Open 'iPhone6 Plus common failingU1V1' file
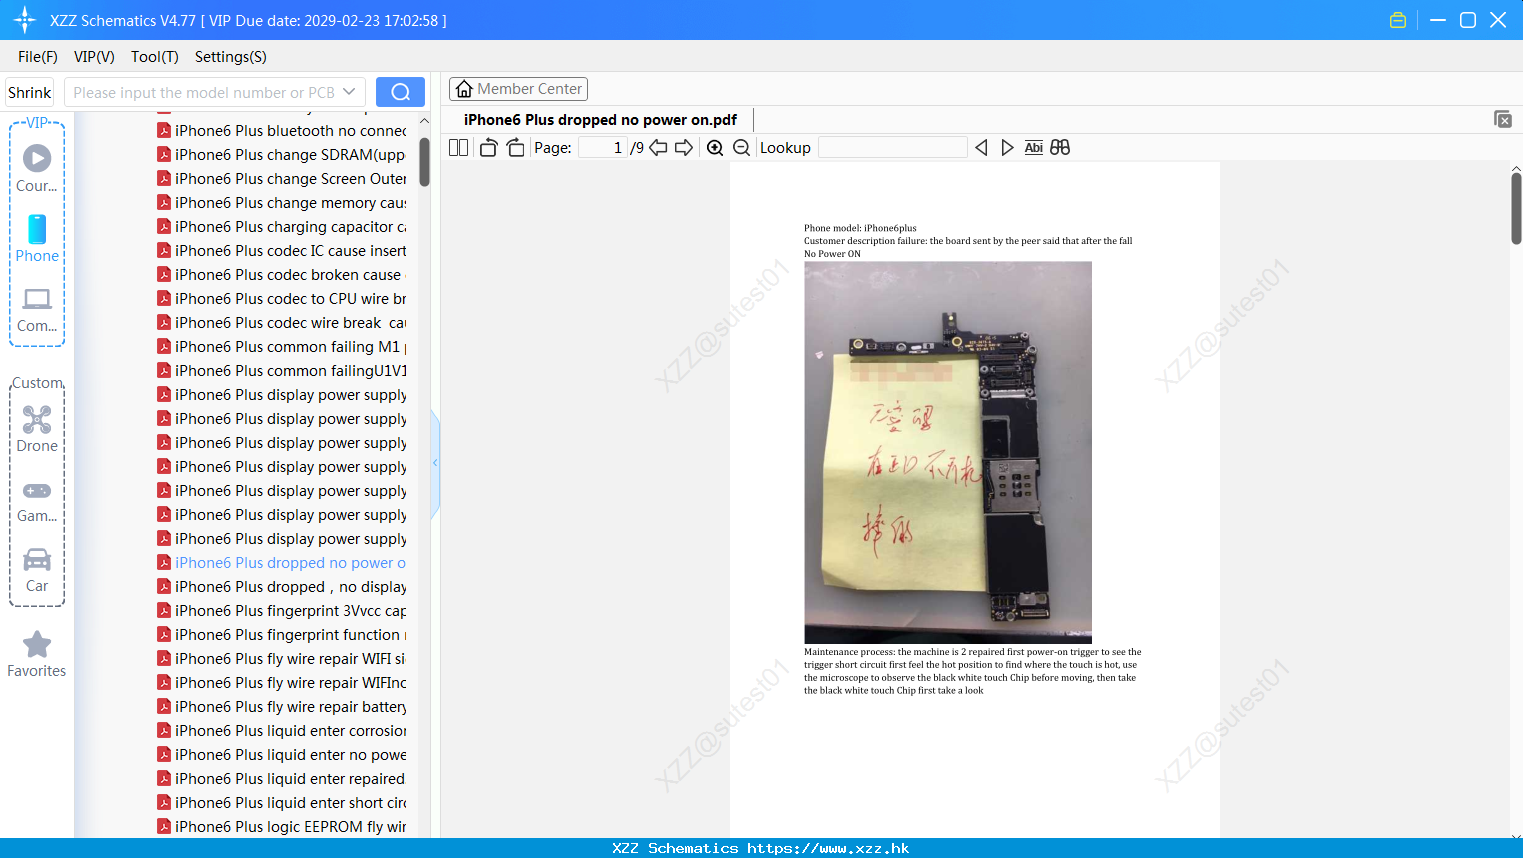 [282, 371]
